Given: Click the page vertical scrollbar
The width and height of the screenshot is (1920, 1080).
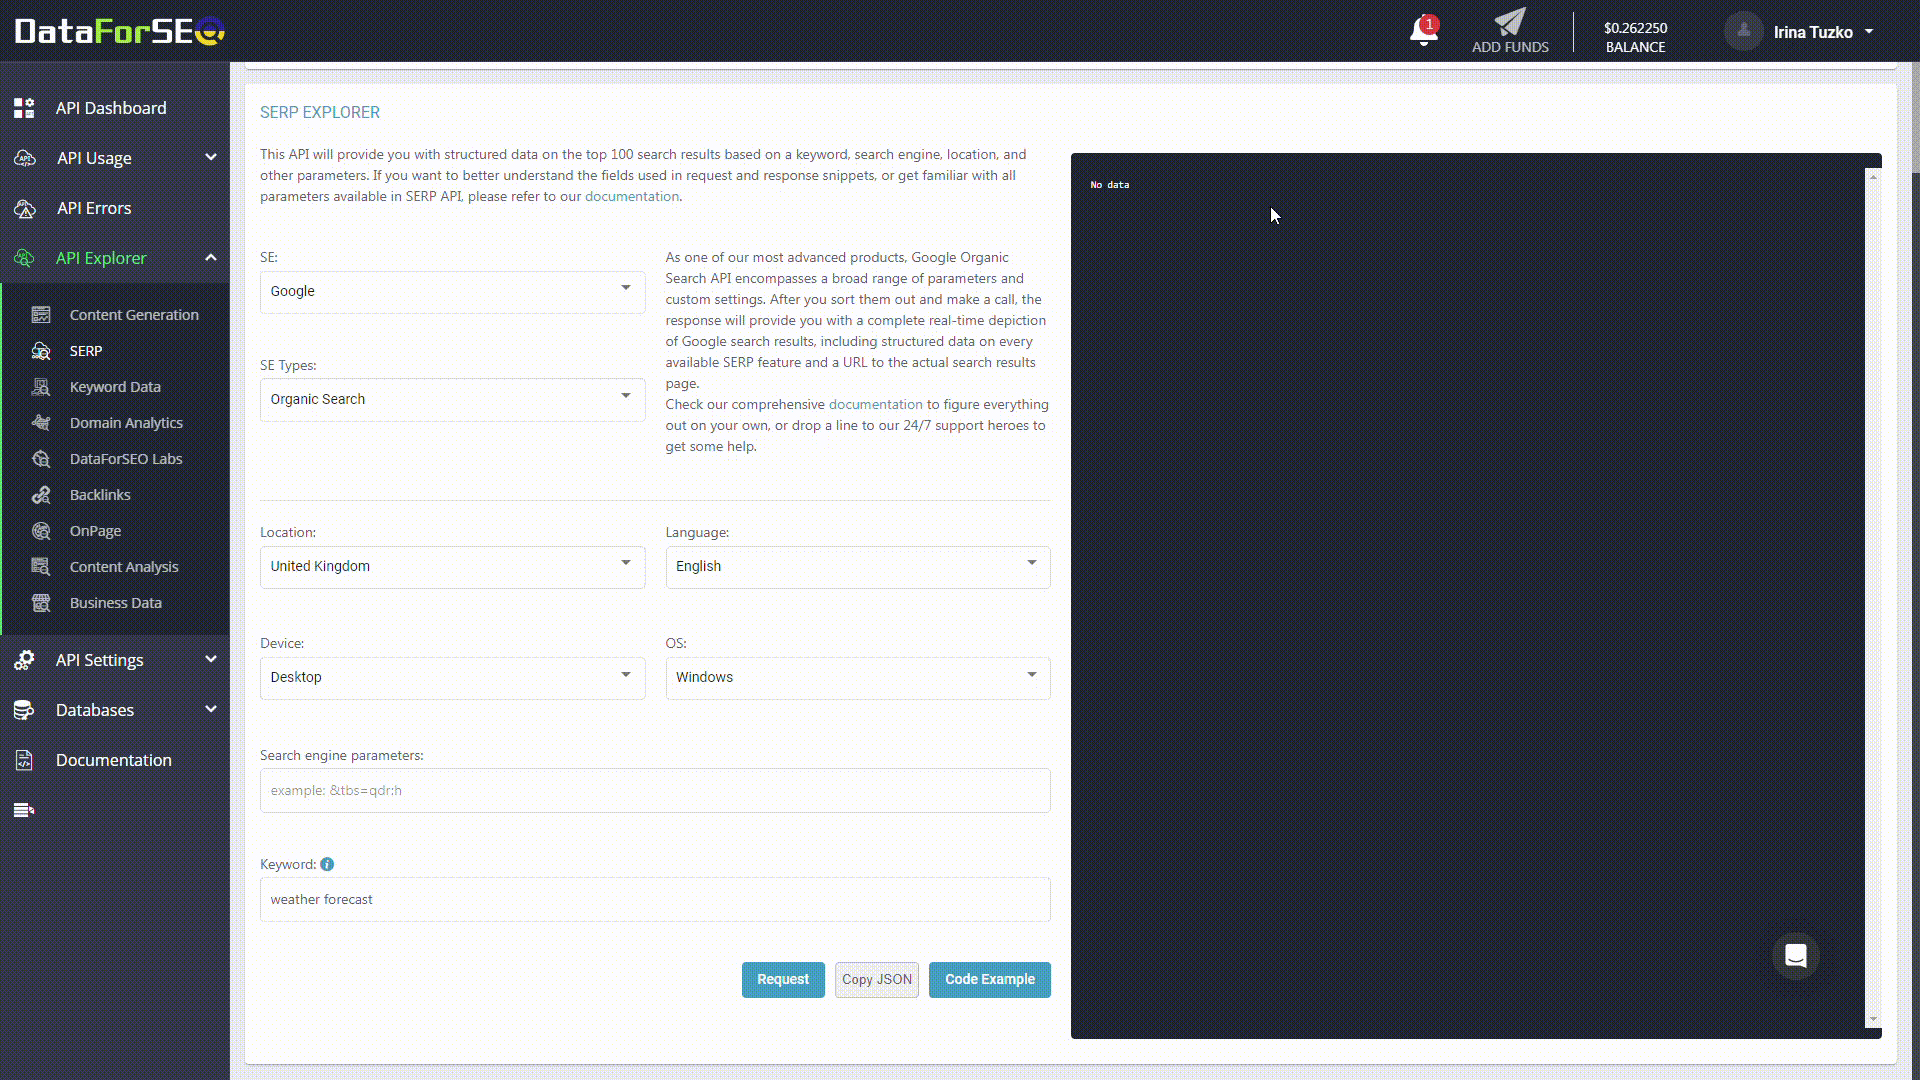Looking at the screenshot, I should point(1914,120).
